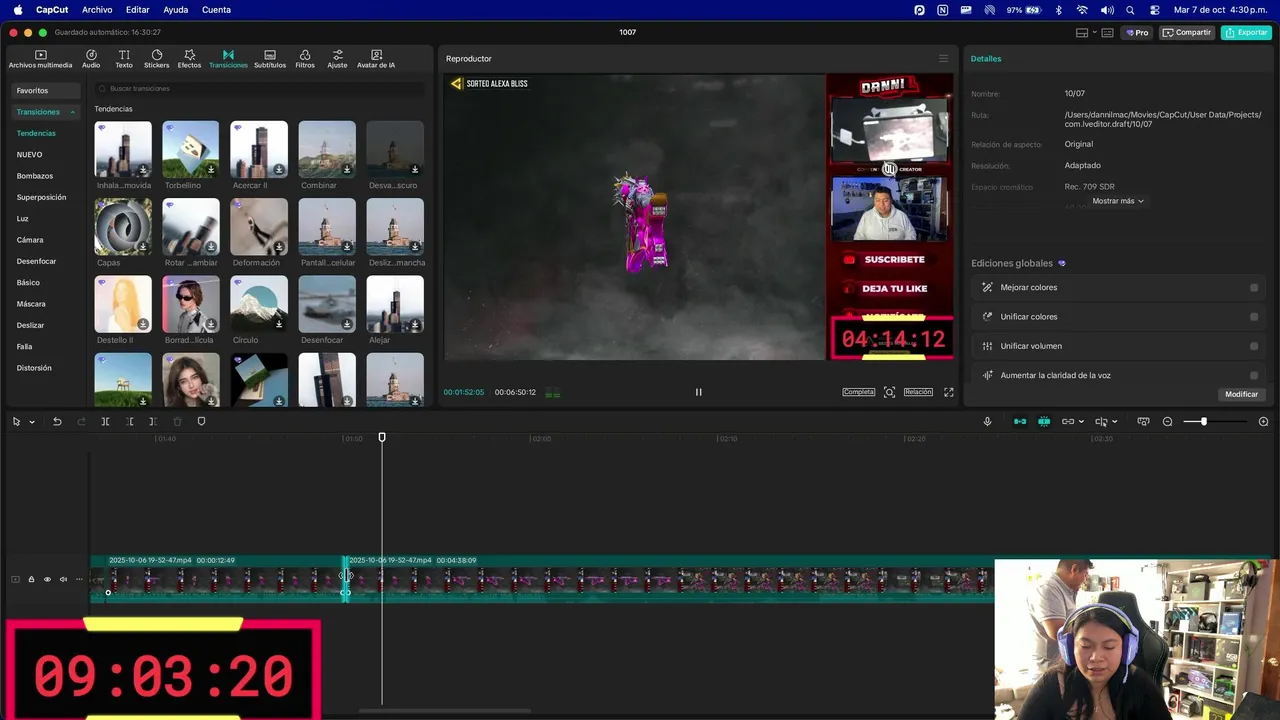Click the playhead marker on timeline ruler
Viewport: 1280px width, 720px height.
(382, 438)
